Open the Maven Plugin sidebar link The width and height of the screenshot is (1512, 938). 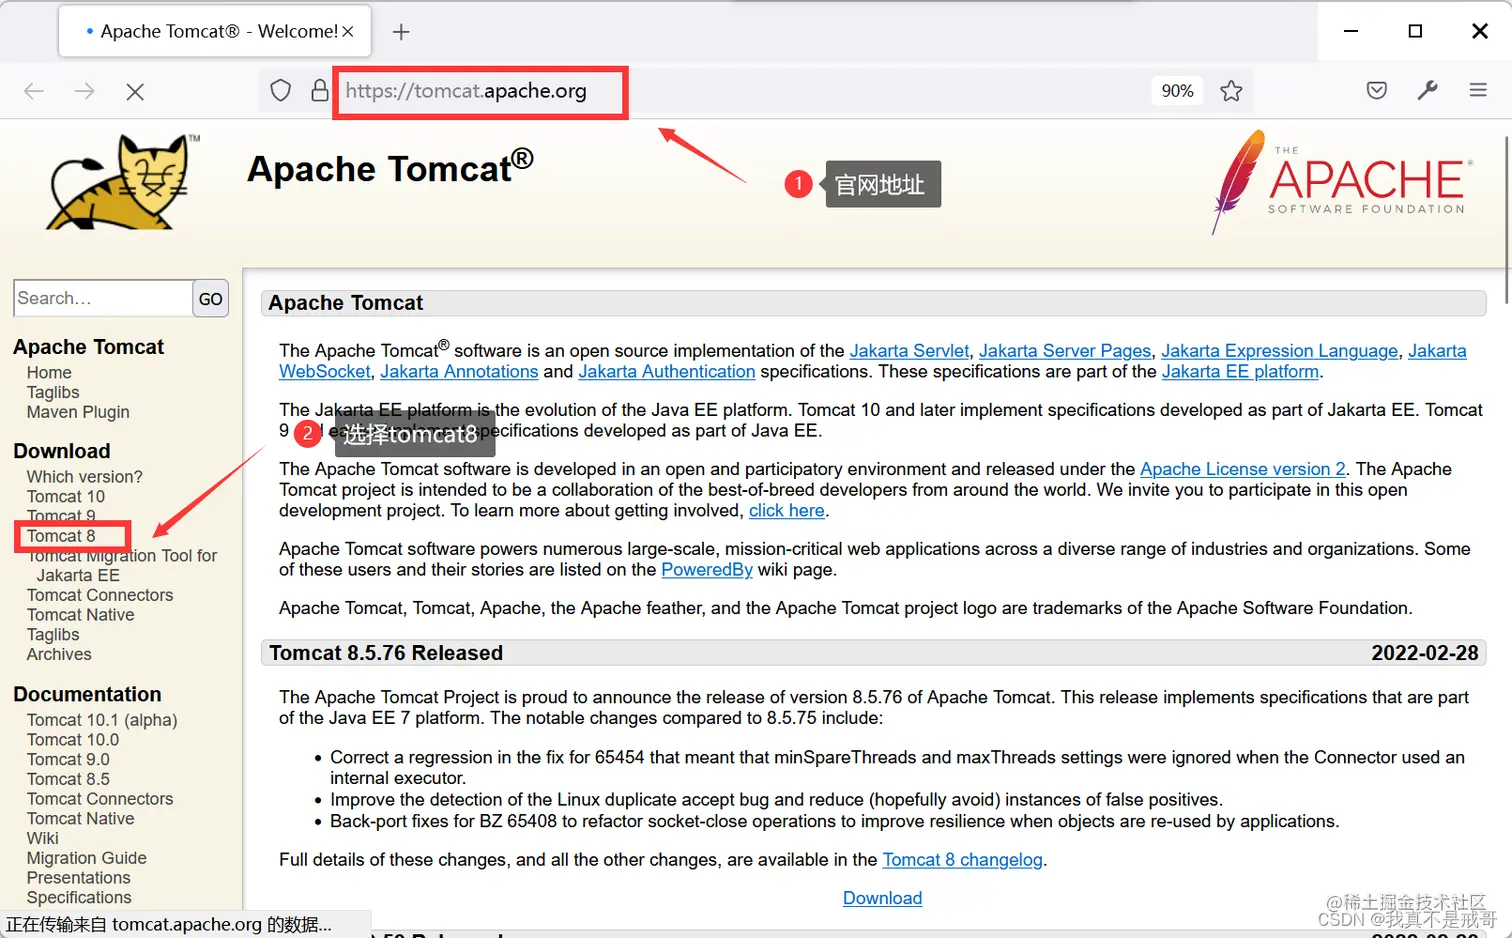pyautogui.click(x=78, y=412)
